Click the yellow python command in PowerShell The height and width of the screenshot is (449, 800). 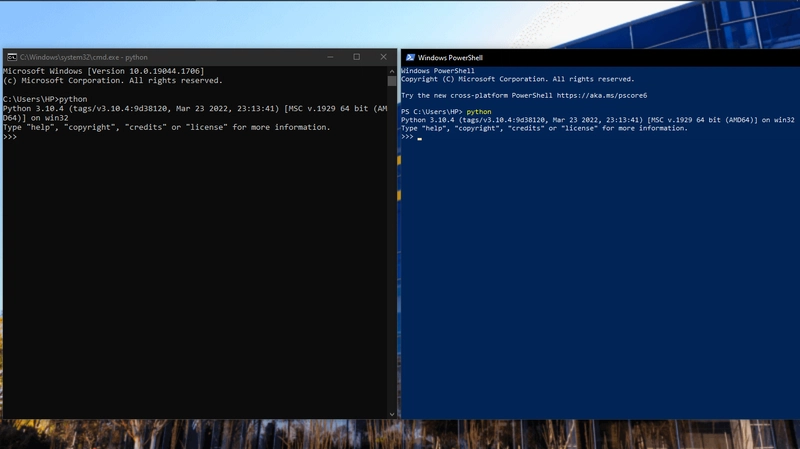(x=479, y=112)
